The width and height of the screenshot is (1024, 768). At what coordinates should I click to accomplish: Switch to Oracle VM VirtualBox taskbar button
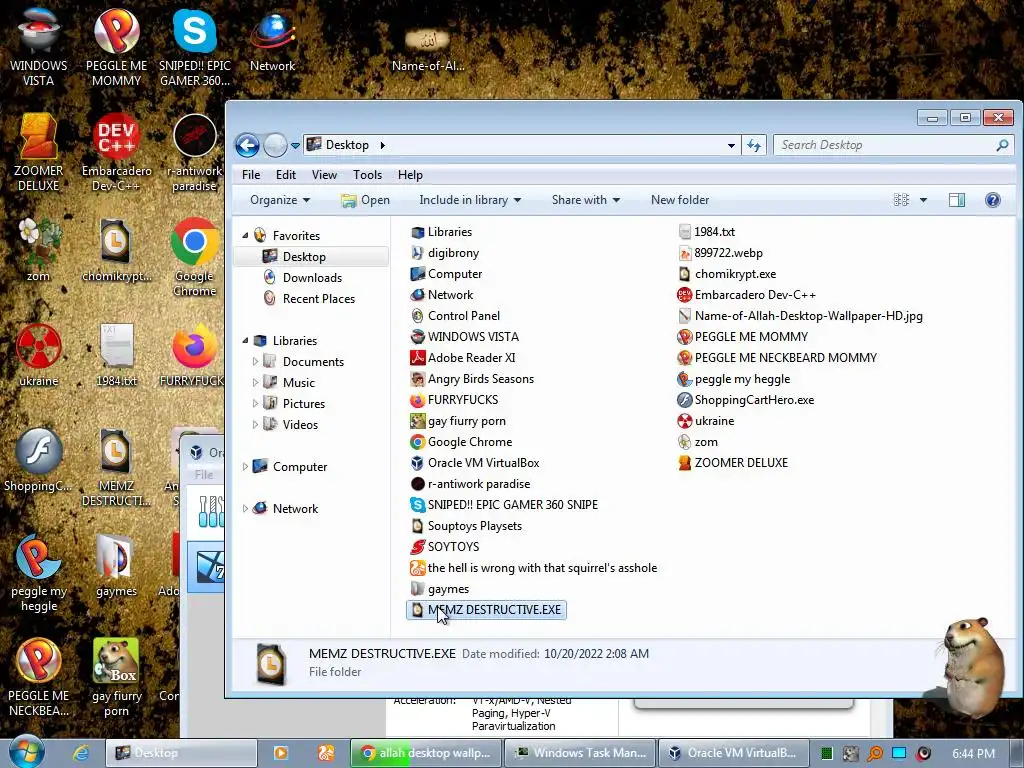(x=733, y=753)
